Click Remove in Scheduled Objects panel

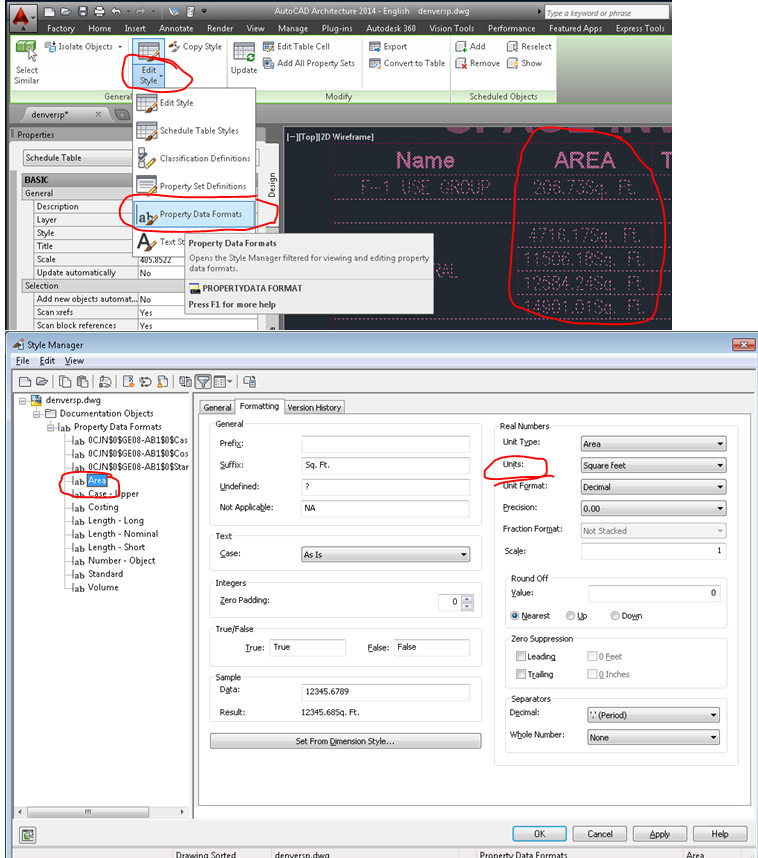[x=477, y=63]
